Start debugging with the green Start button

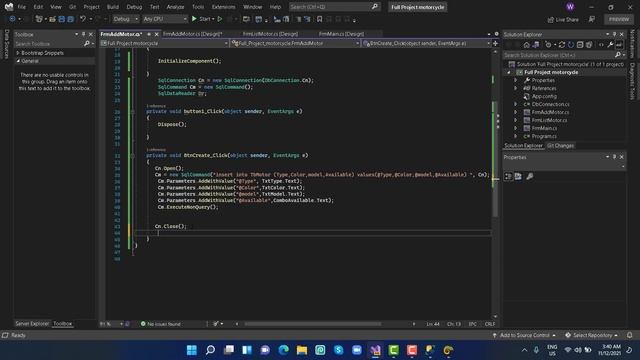click(203, 19)
